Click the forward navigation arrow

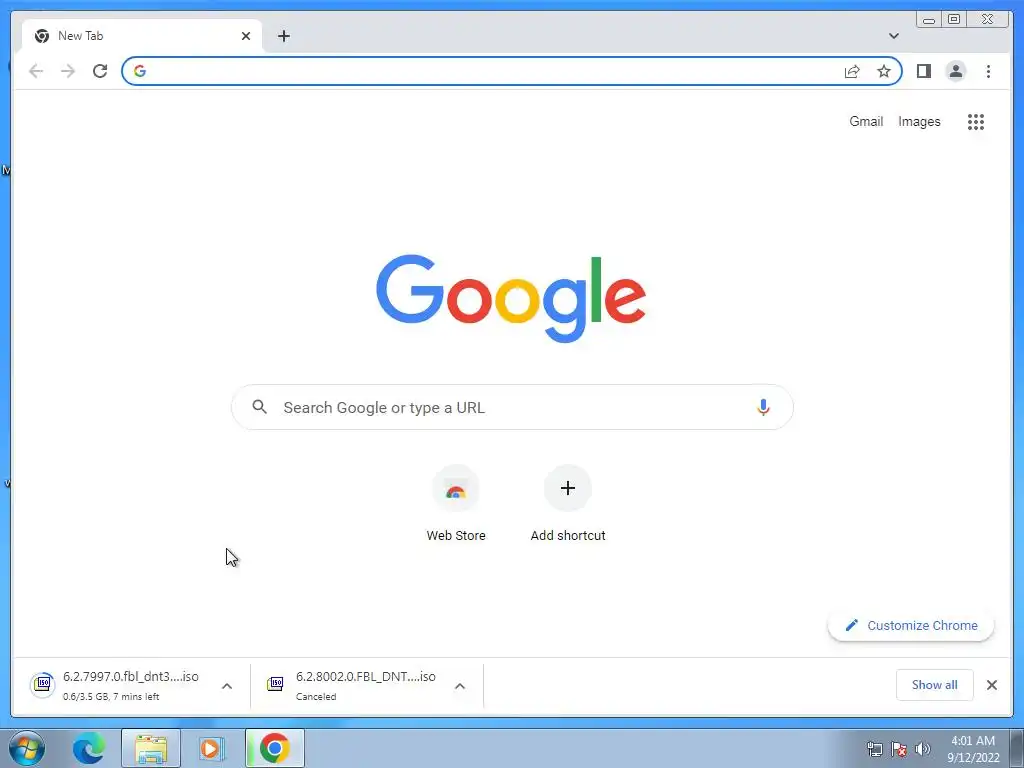click(68, 71)
